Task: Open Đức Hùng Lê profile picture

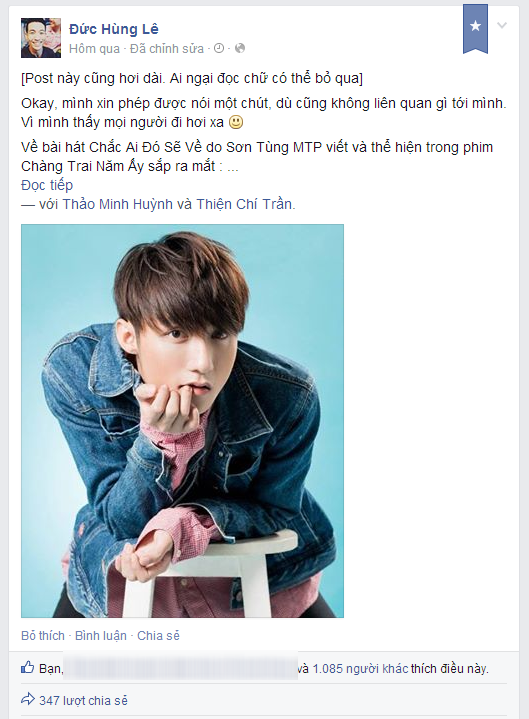Action: (41, 38)
